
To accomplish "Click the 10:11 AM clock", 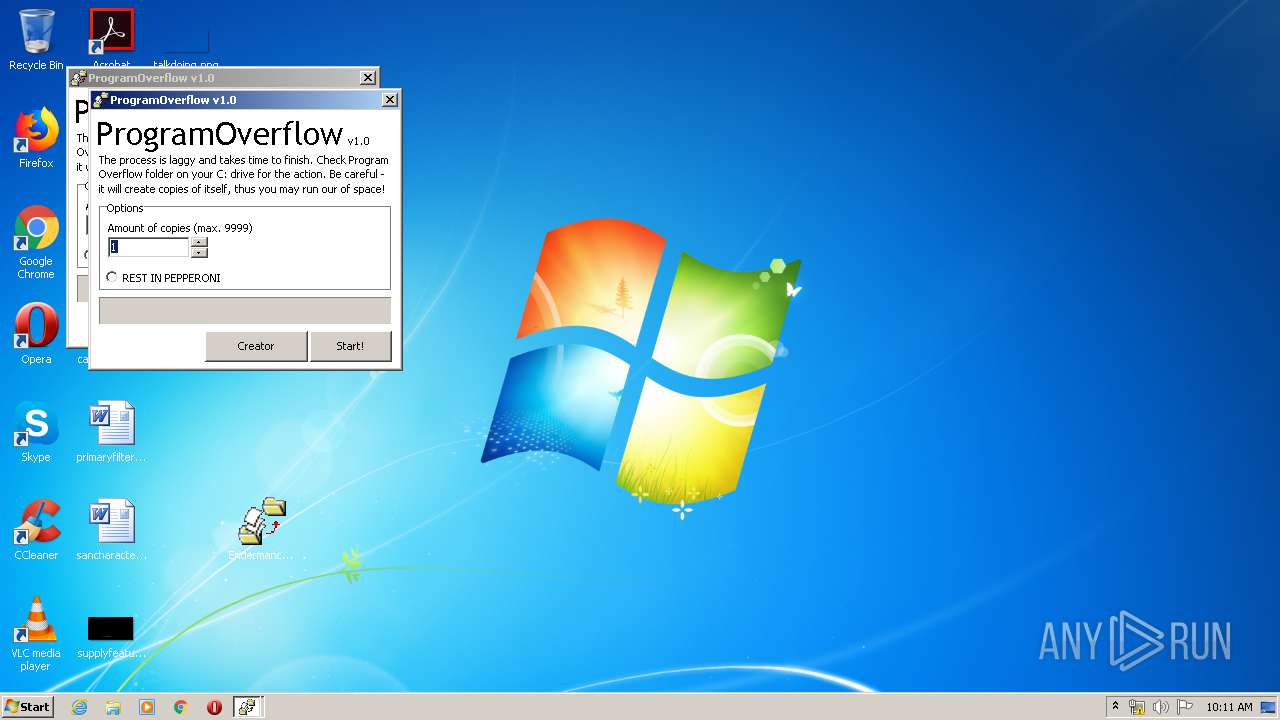I will pyautogui.click(x=1229, y=707).
